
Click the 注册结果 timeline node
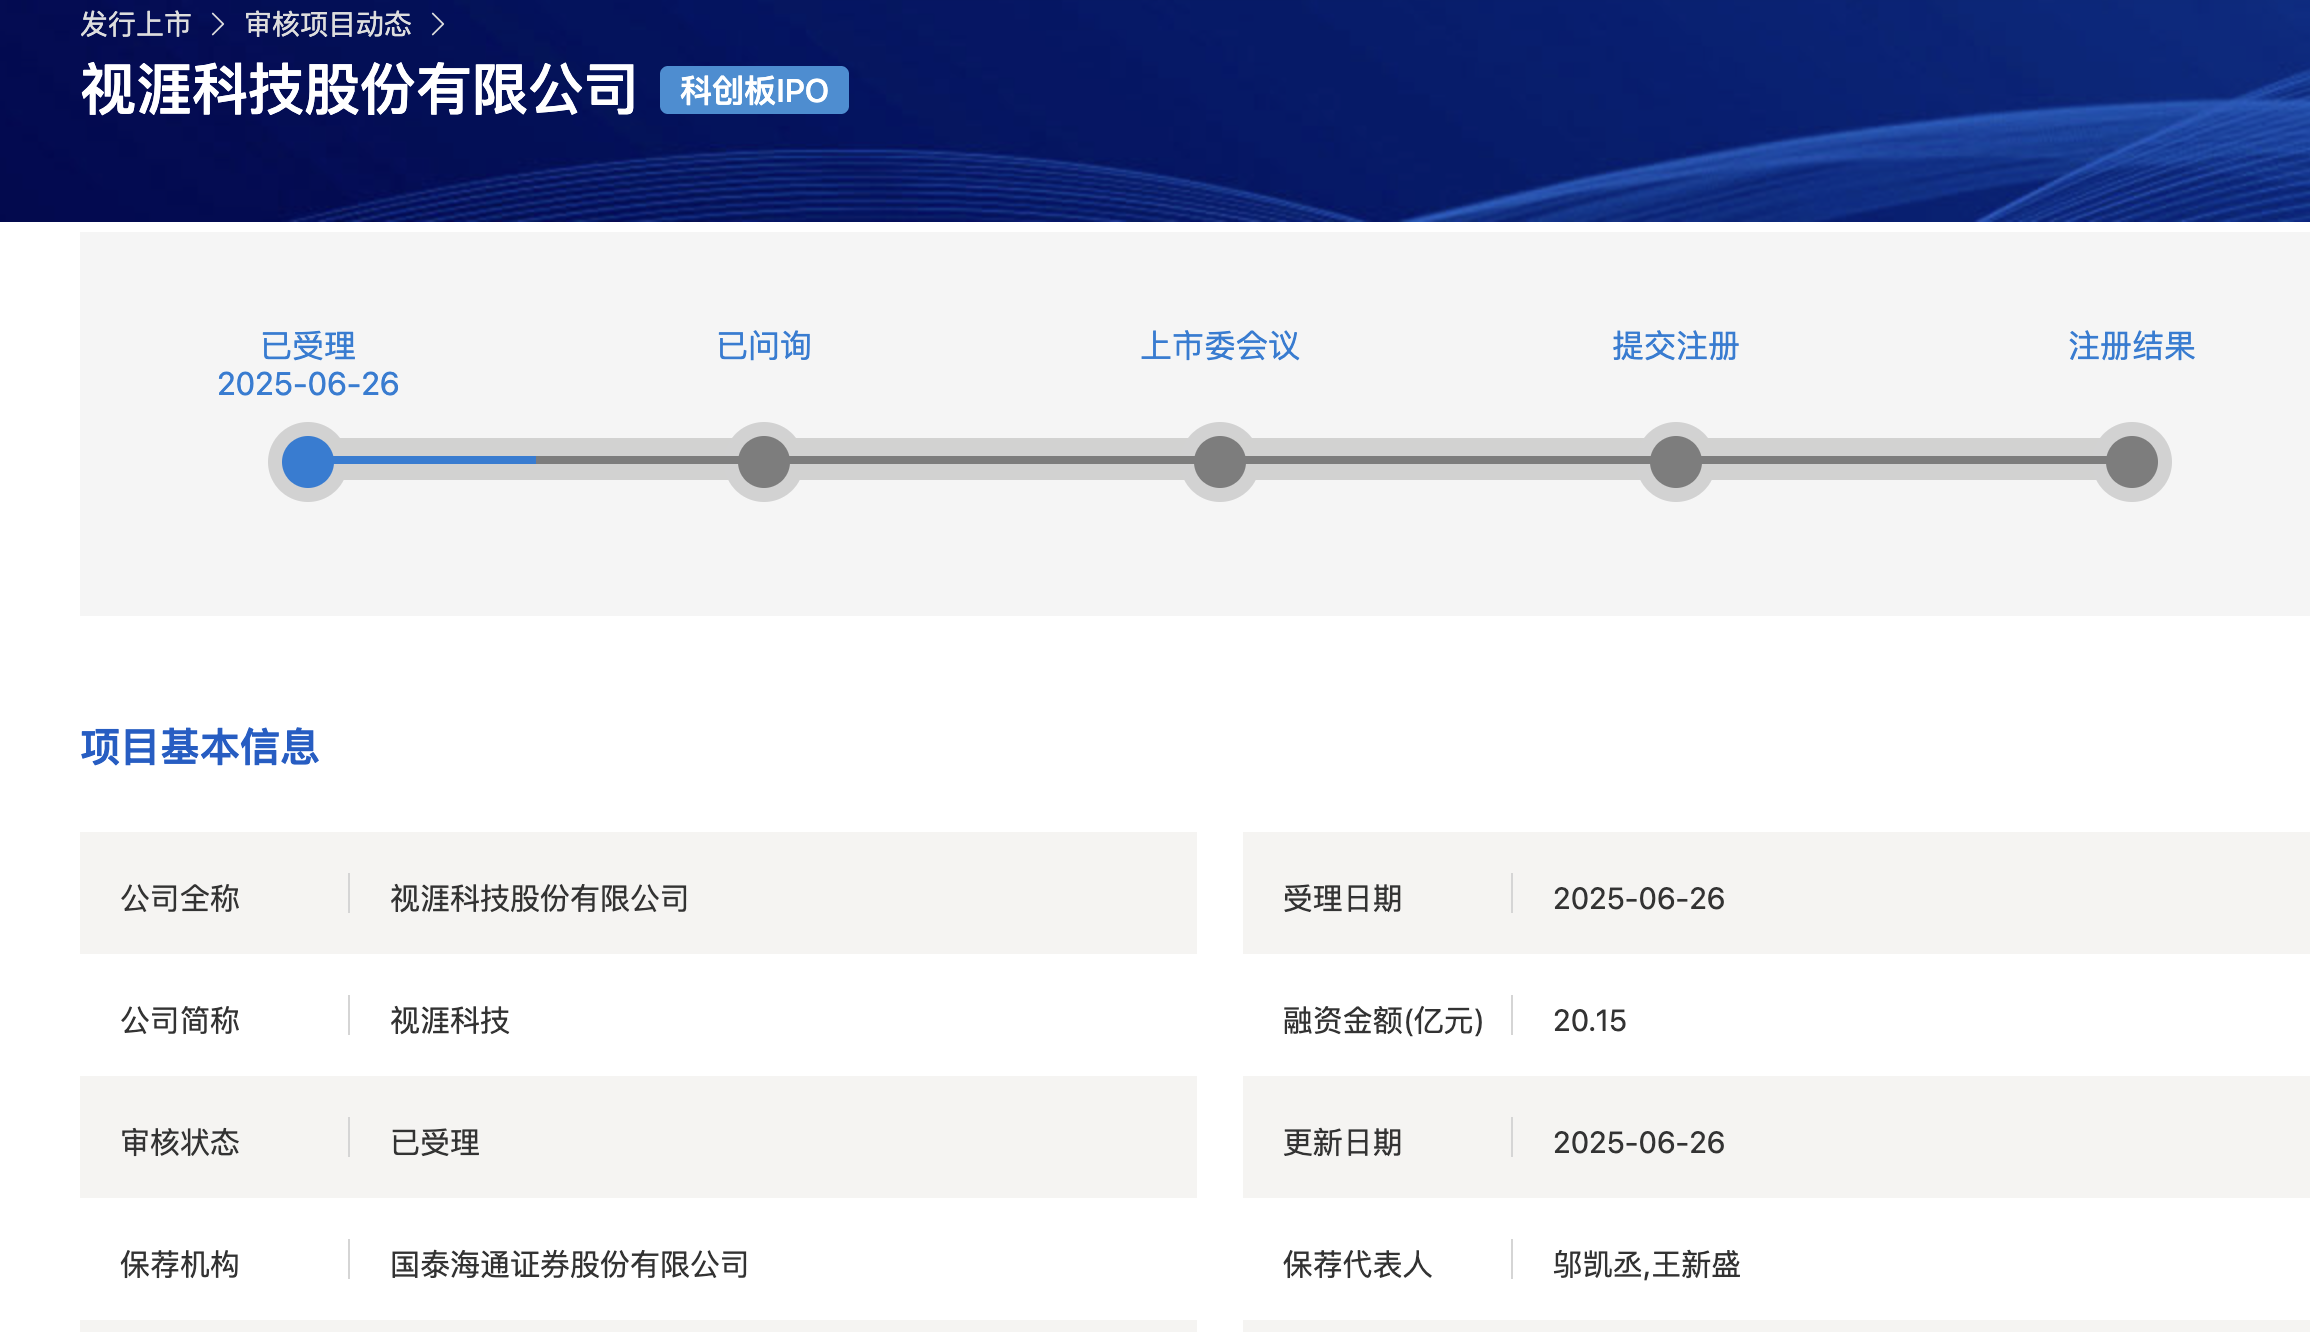2131,460
